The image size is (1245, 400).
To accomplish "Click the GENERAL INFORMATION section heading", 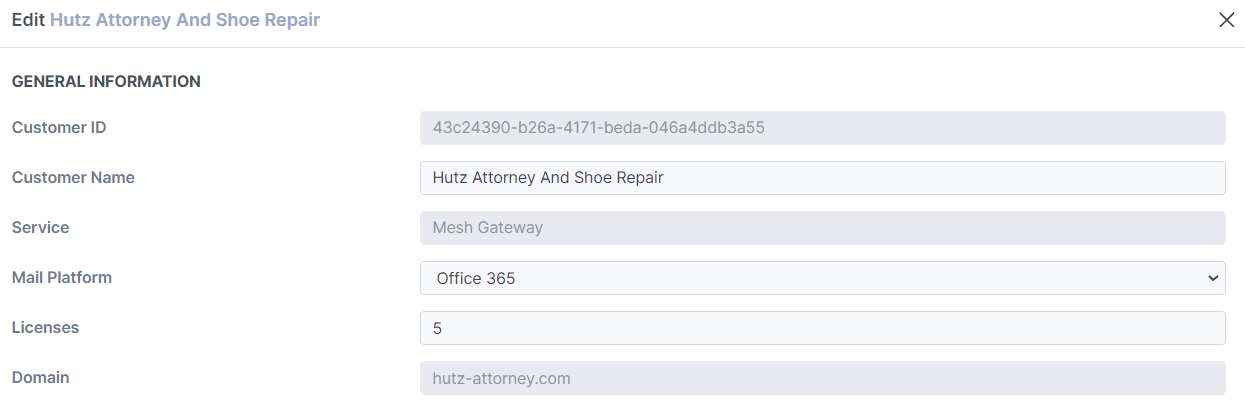I will (106, 82).
